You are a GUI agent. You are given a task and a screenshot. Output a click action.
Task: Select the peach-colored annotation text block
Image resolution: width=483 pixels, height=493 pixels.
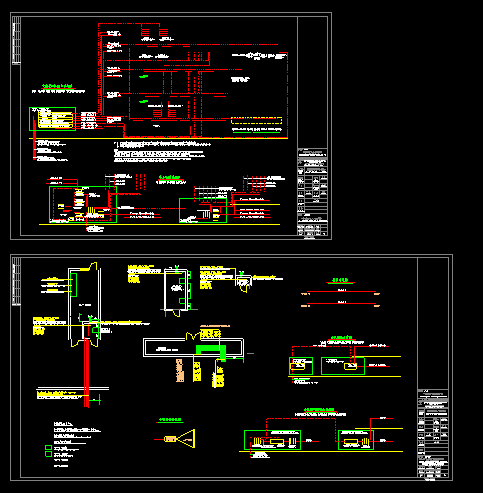(180, 370)
